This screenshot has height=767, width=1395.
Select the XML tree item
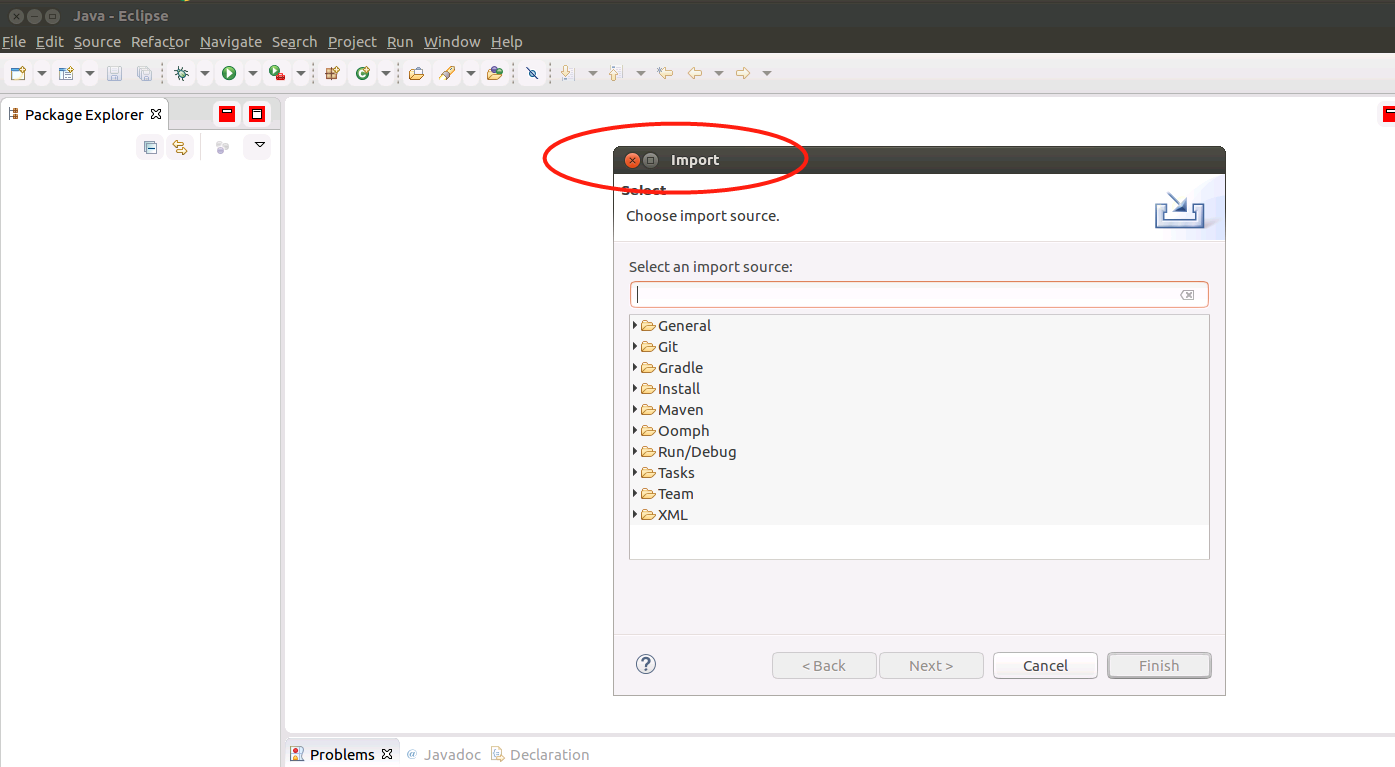point(673,515)
